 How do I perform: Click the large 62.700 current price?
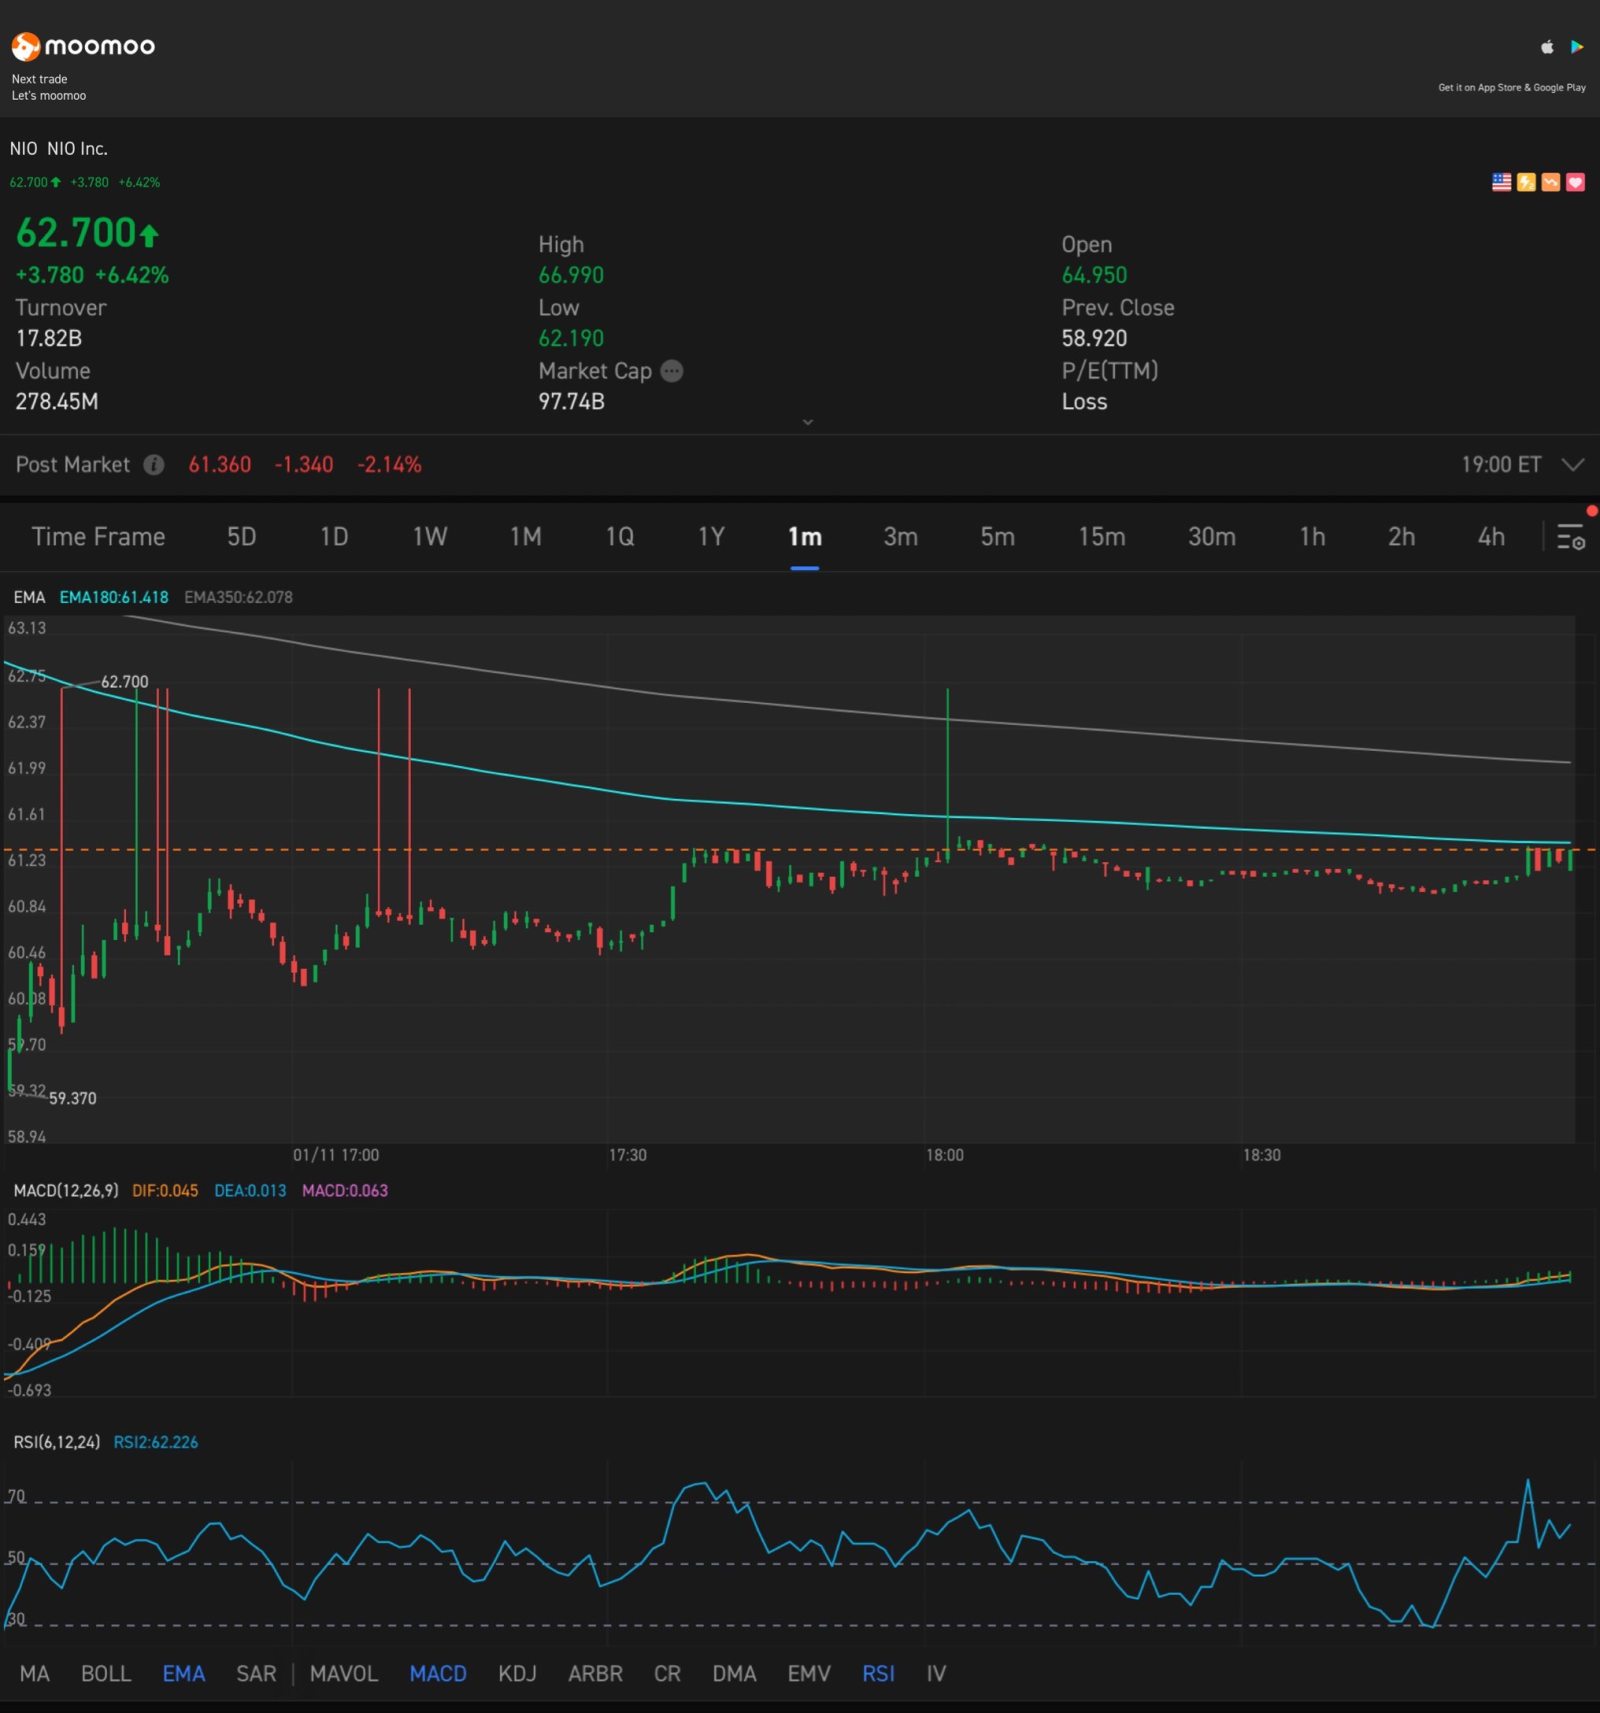click(87, 233)
